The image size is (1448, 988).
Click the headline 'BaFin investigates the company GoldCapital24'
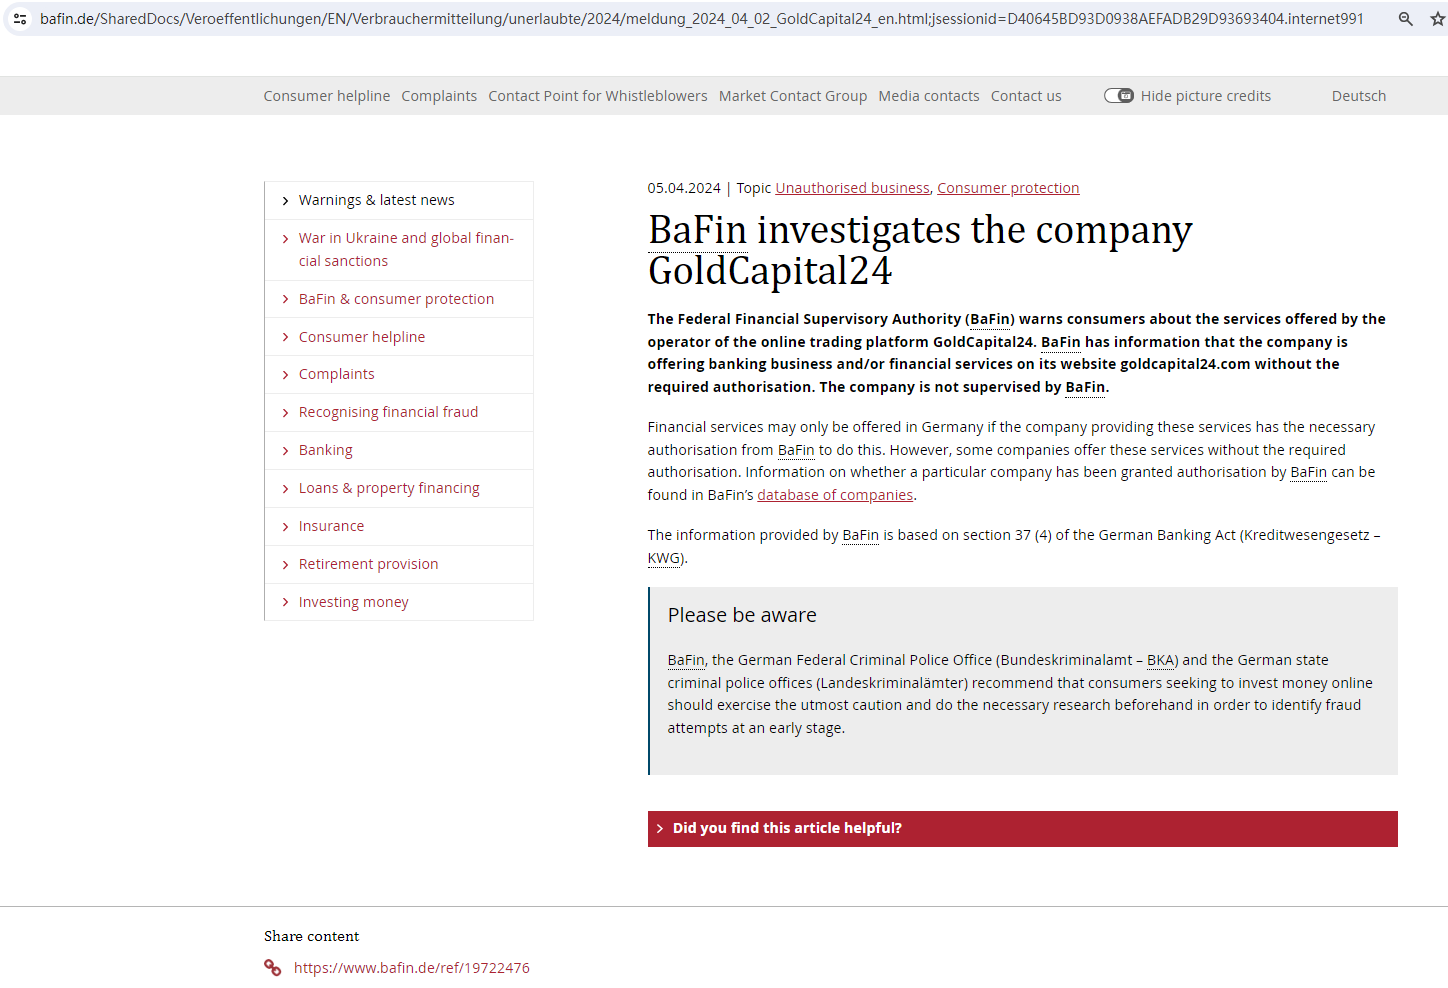[920, 250]
